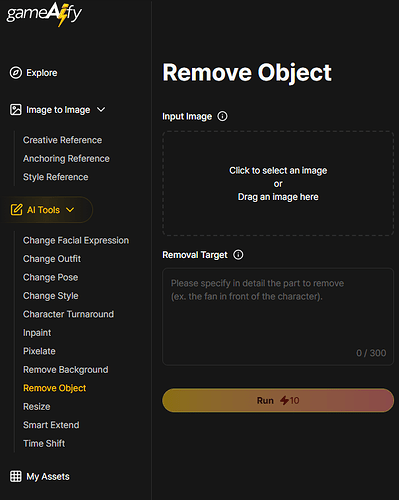
Task: Click the gameAIfy logo
Action: (44, 14)
